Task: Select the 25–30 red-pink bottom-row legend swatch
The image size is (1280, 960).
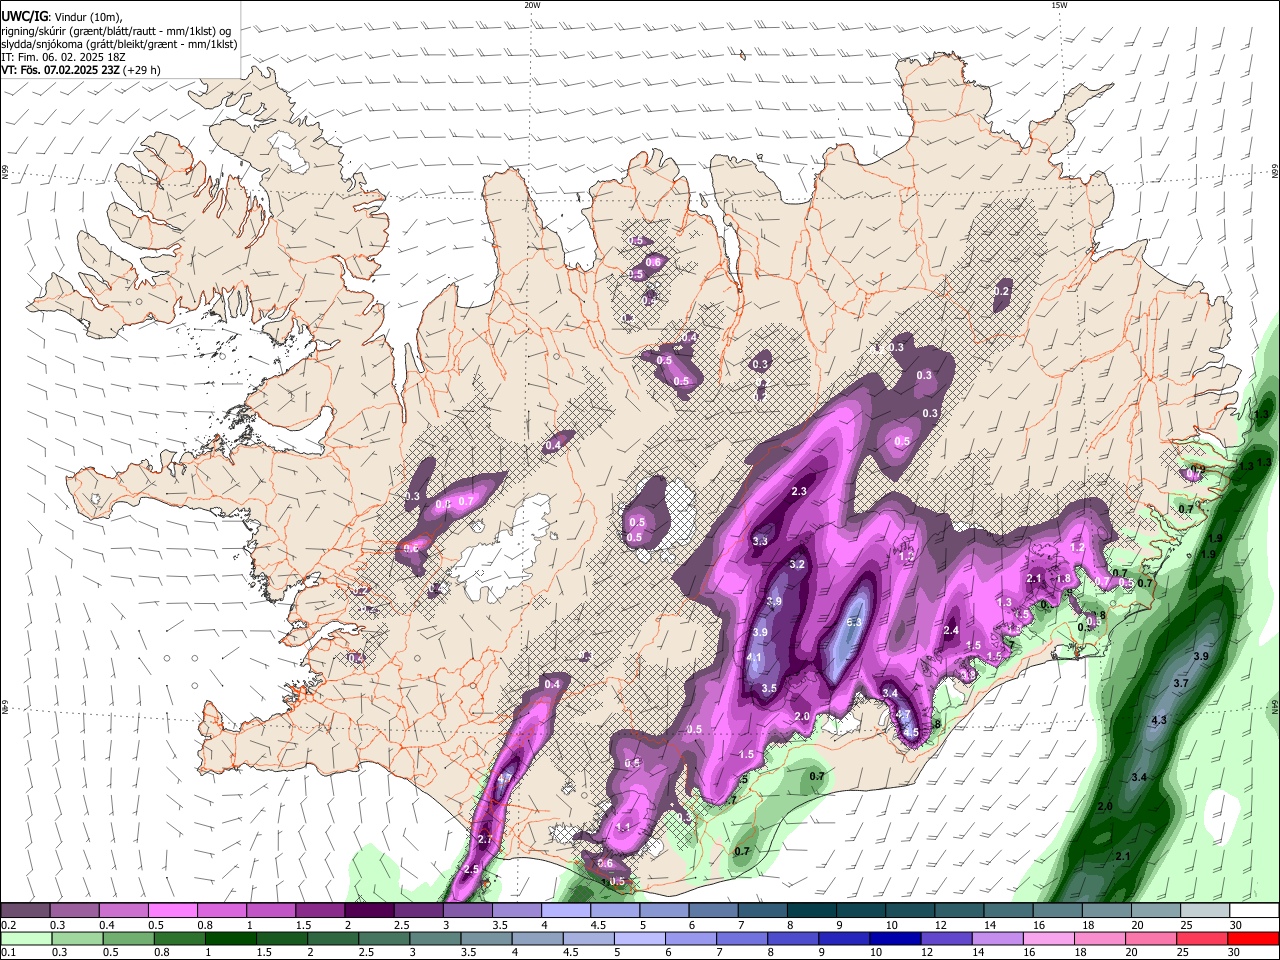Action: pos(1201,939)
